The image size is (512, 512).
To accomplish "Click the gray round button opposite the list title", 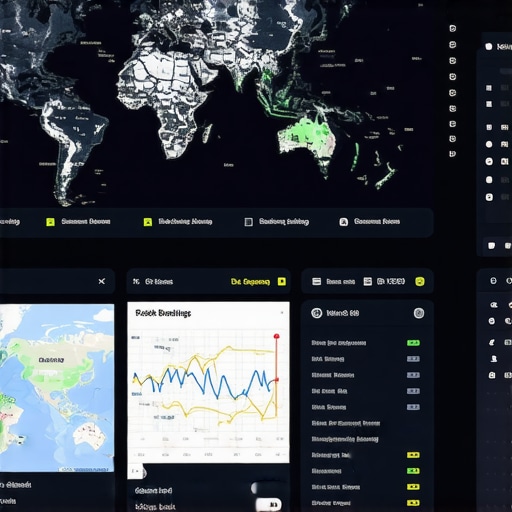I will pyautogui.click(x=419, y=313).
